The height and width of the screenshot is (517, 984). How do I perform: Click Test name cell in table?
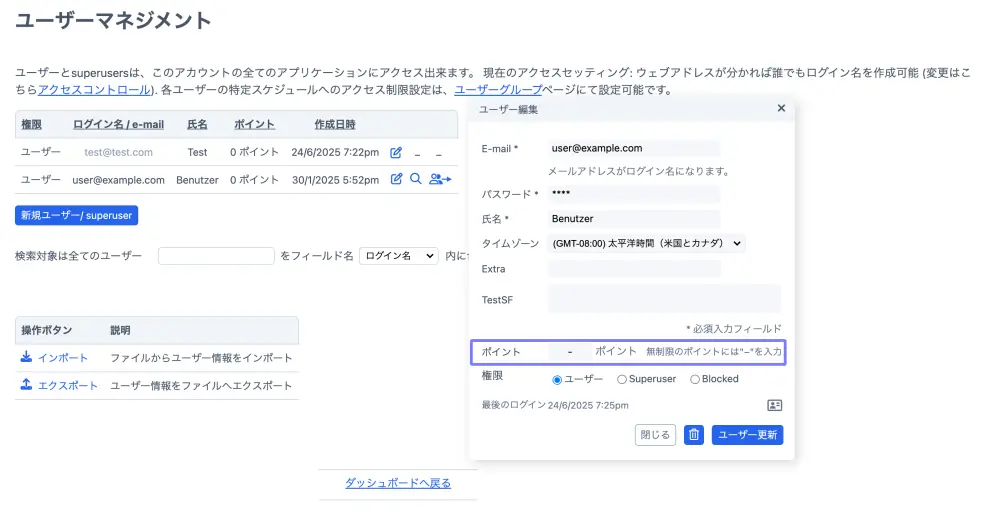pos(197,152)
